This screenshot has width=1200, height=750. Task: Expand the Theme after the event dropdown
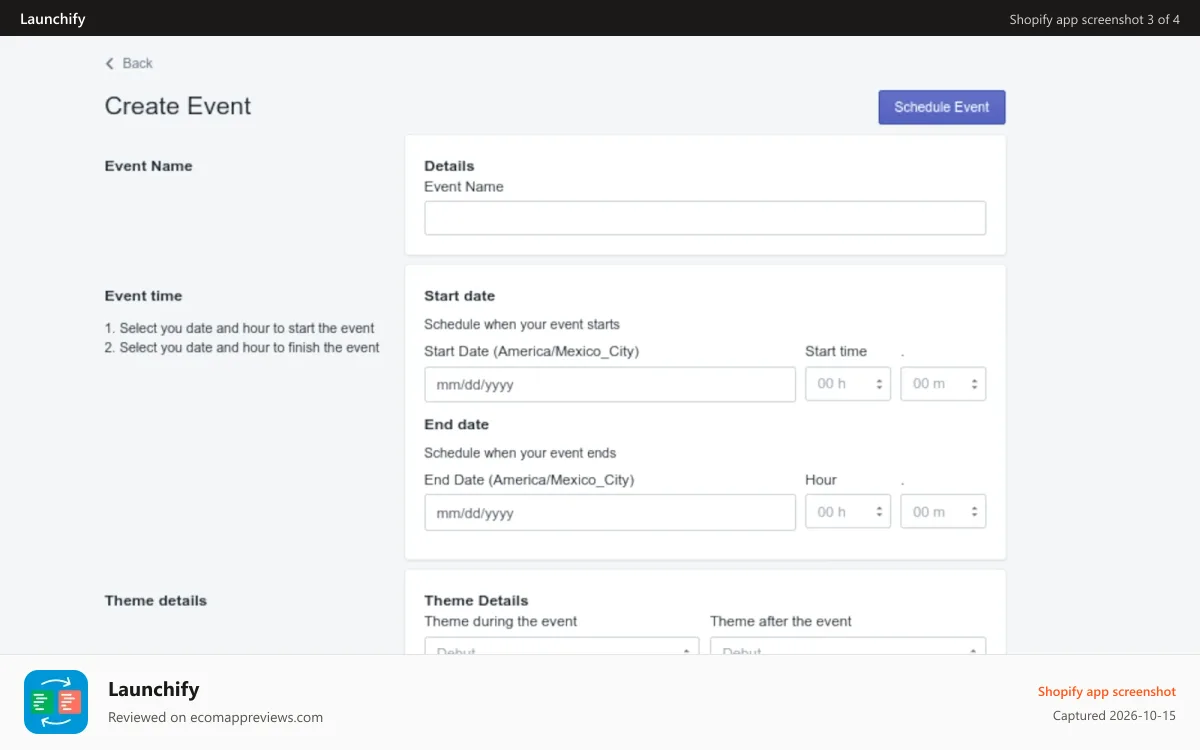[848, 647]
